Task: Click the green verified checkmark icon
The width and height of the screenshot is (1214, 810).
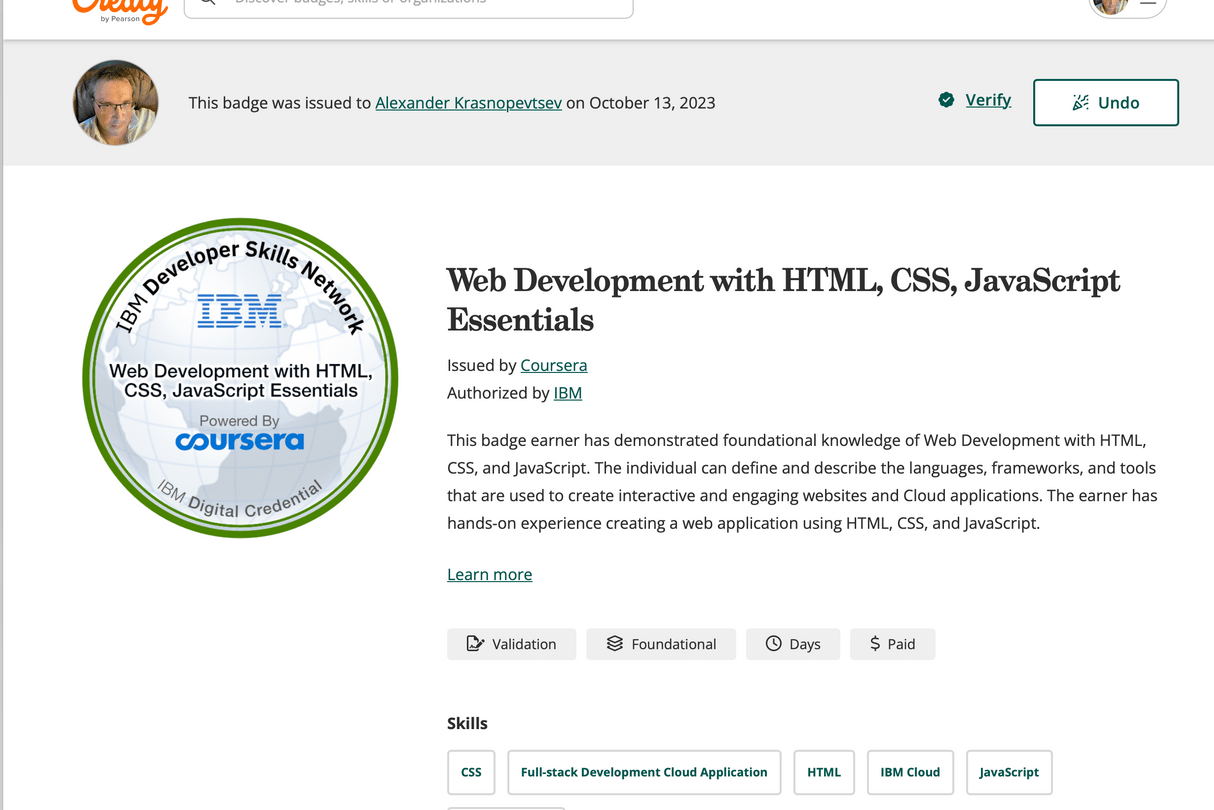Action: [946, 100]
